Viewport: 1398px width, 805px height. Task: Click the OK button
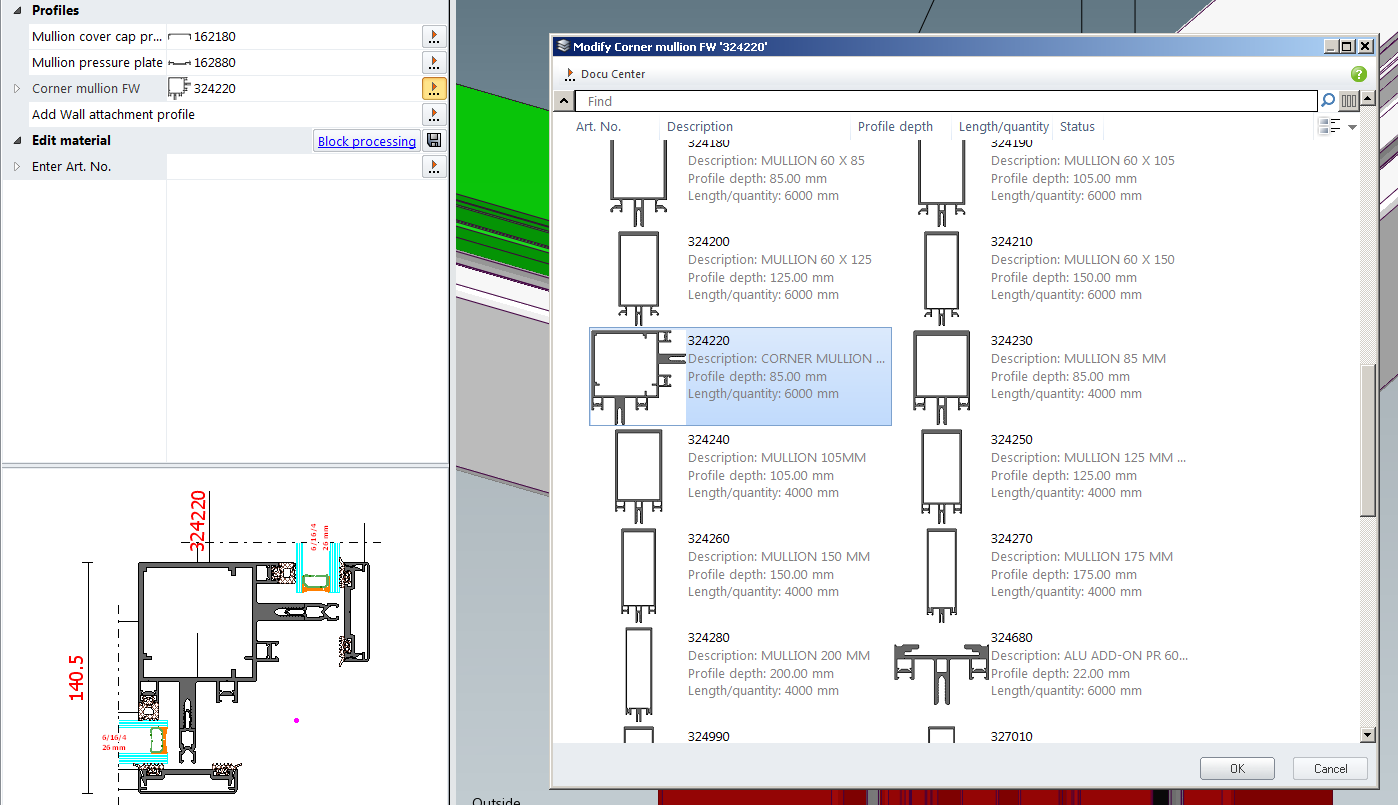pos(1237,769)
